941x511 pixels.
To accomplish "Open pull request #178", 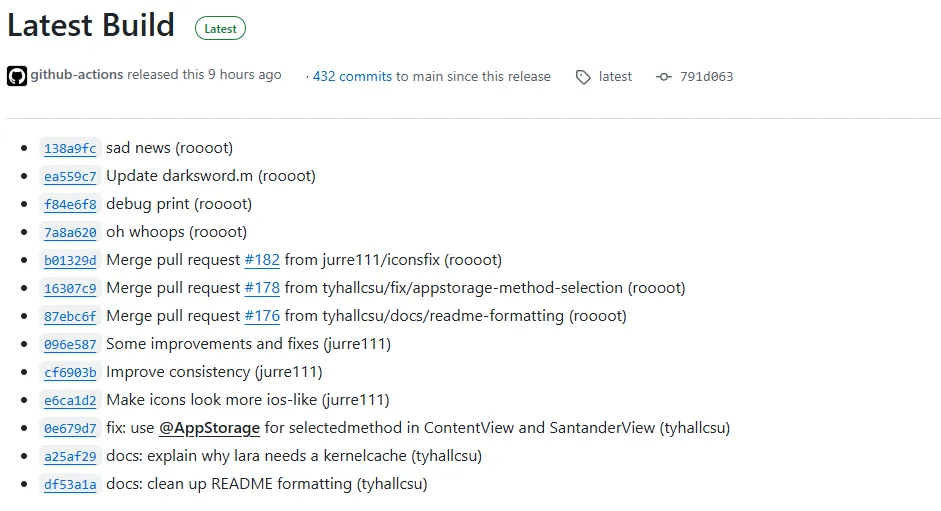I will (262, 288).
